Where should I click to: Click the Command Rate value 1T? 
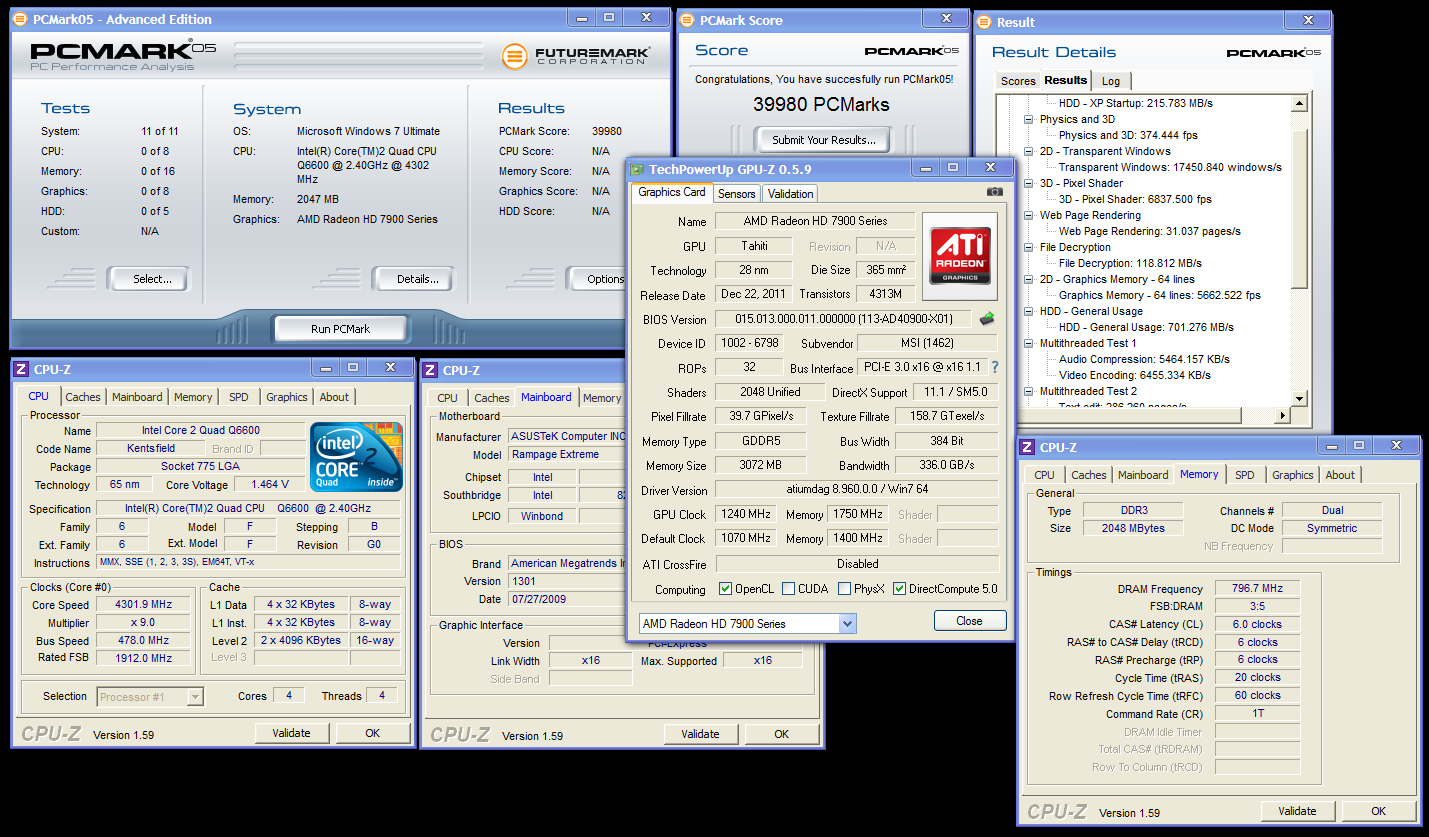(1258, 714)
